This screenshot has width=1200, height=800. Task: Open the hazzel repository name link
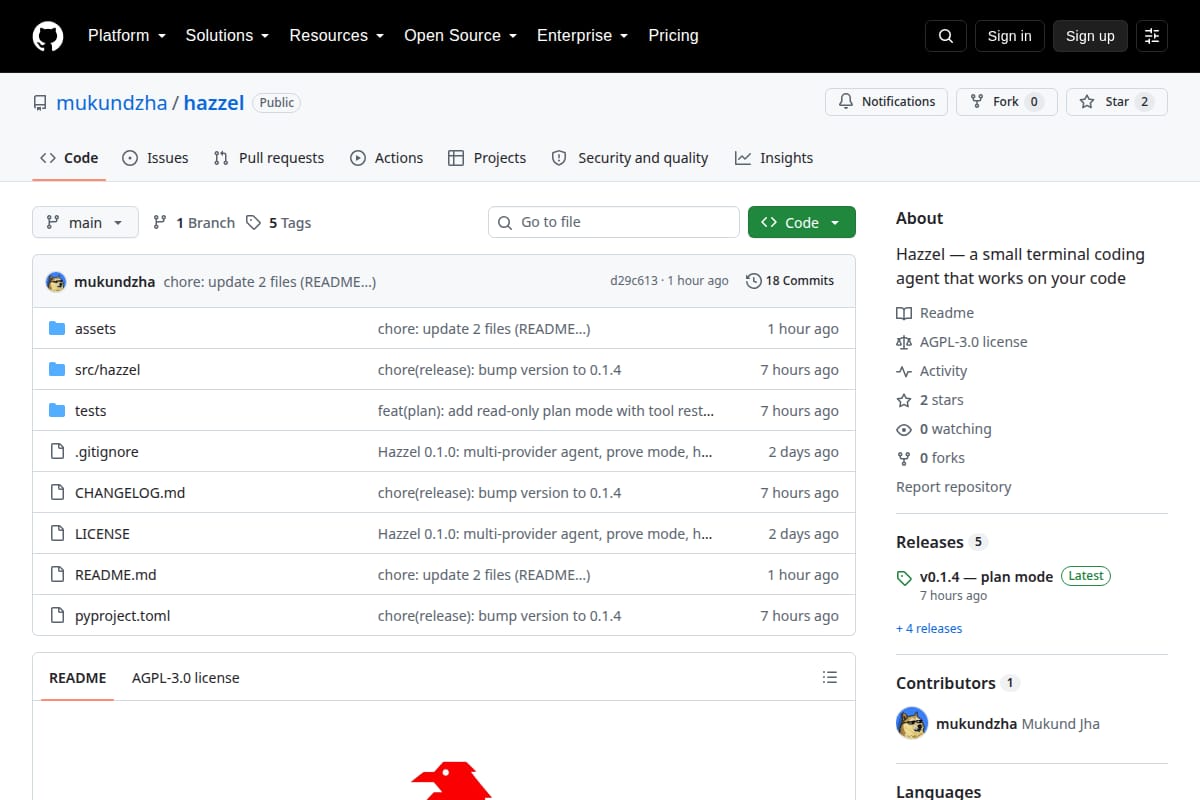214,103
